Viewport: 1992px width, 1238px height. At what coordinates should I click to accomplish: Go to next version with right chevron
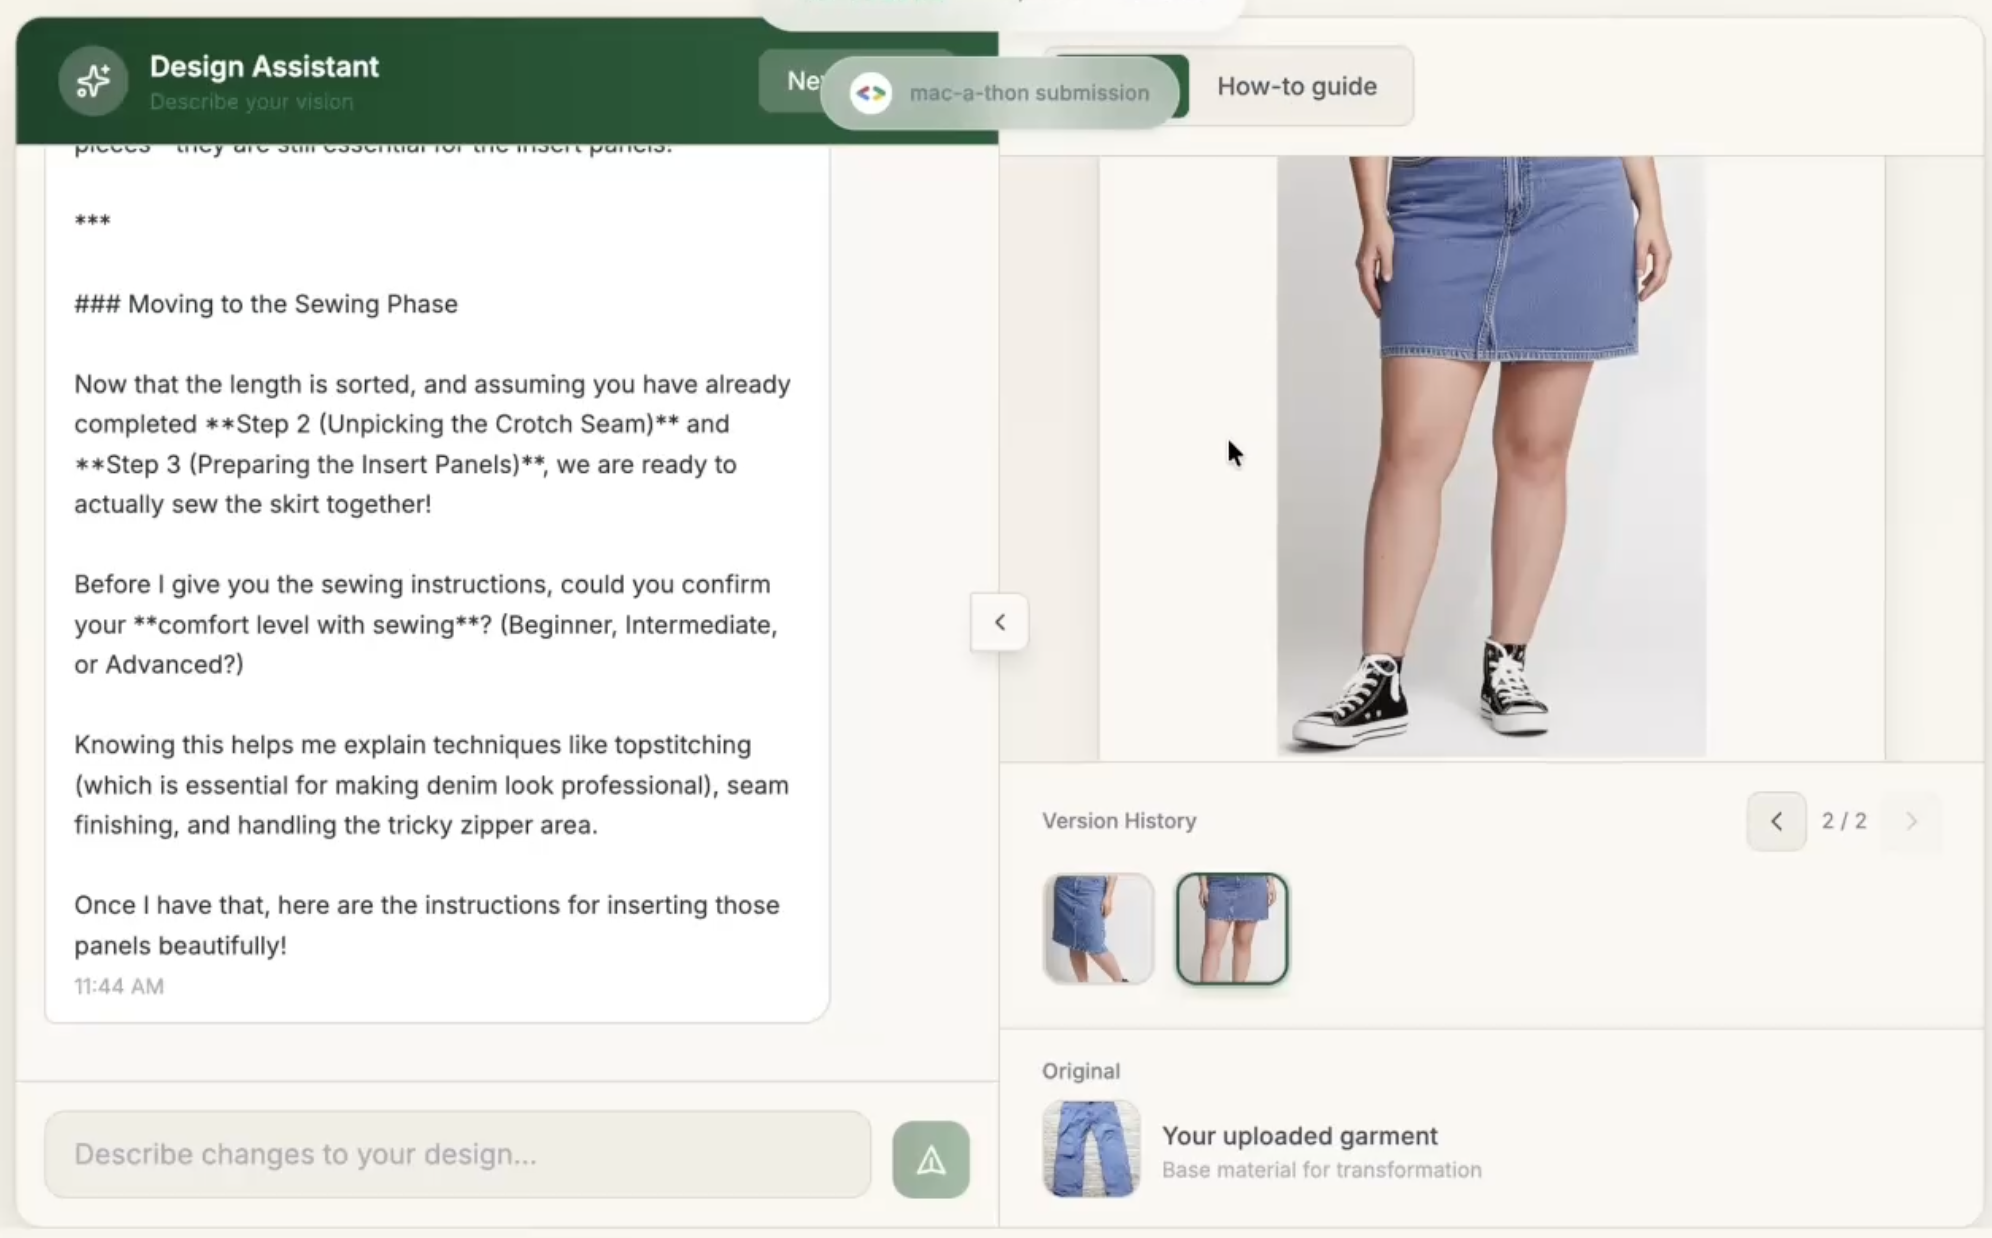pos(1911,821)
